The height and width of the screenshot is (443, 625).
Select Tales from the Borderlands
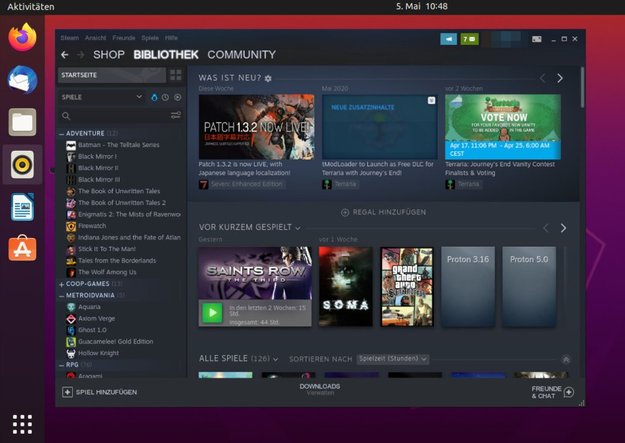point(117,261)
